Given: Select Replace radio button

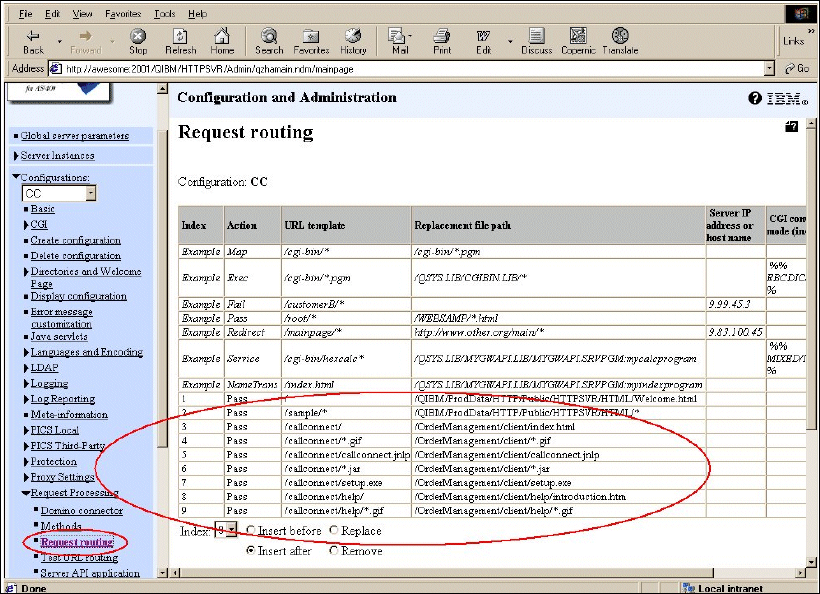Looking at the screenshot, I should (334, 530).
